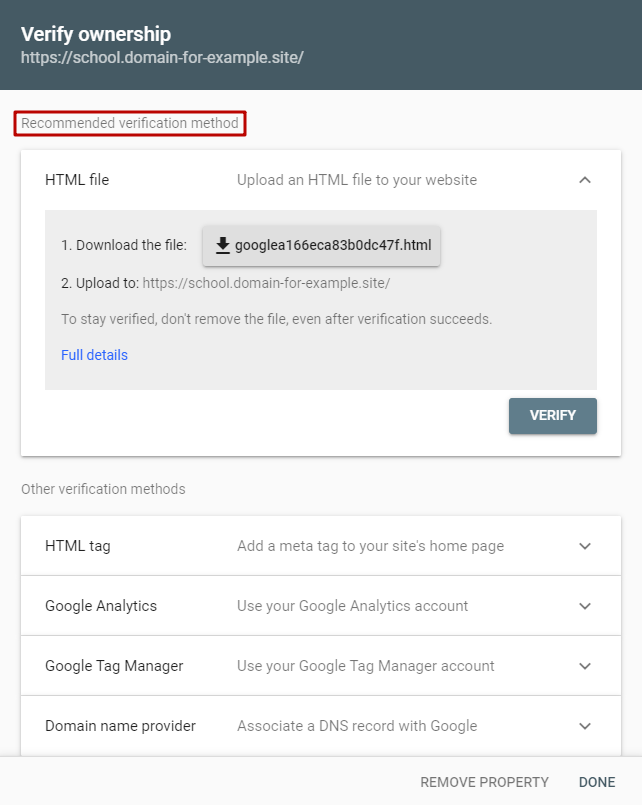The width and height of the screenshot is (642, 805).
Task: Click REMOVE PROPERTY
Action: coord(484,782)
